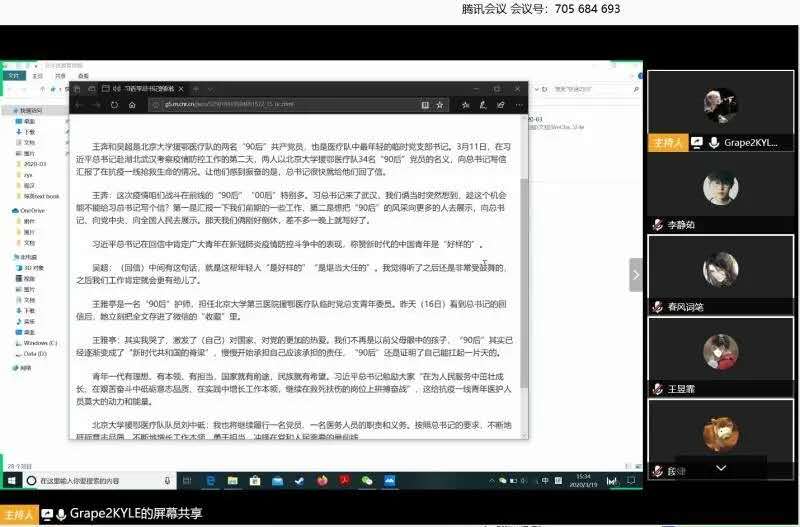The width and height of the screenshot is (800, 527).
Task: Open WeChat from the taskbar
Action: (x=366, y=481)
